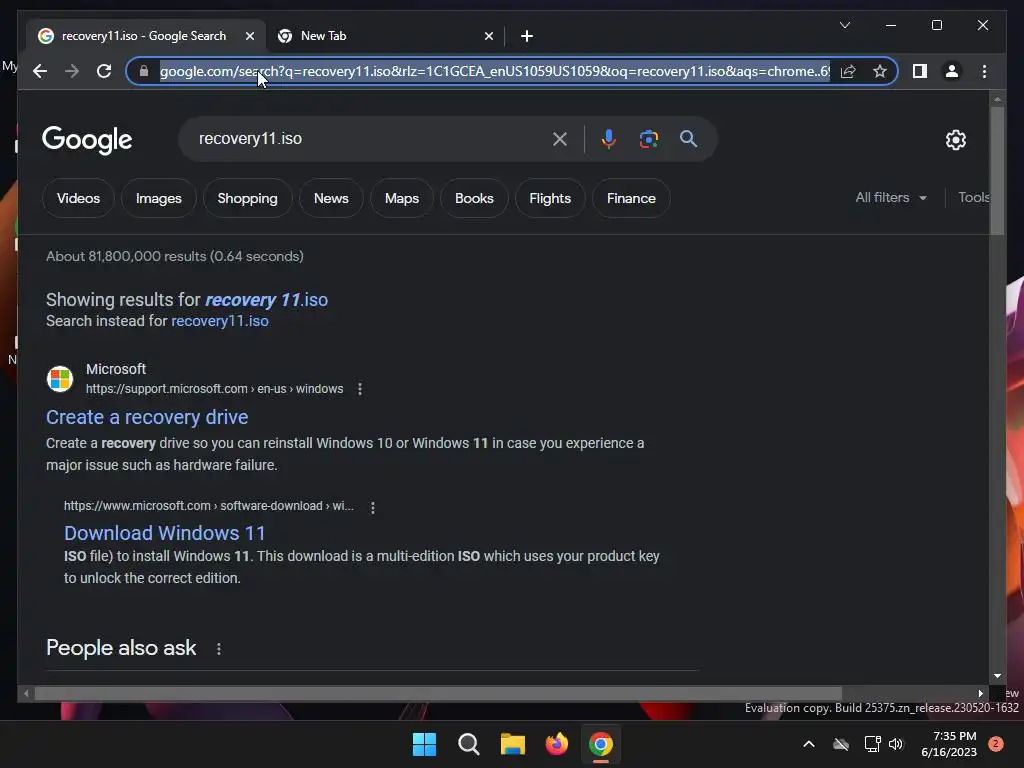
Task: Open the network status tray icon
Action: coord(872,744)
